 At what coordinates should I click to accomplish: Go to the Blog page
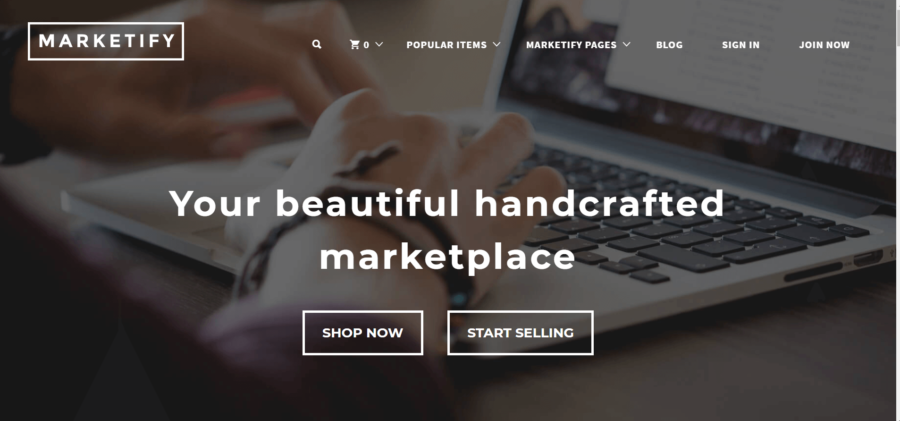tap(669, 45)
